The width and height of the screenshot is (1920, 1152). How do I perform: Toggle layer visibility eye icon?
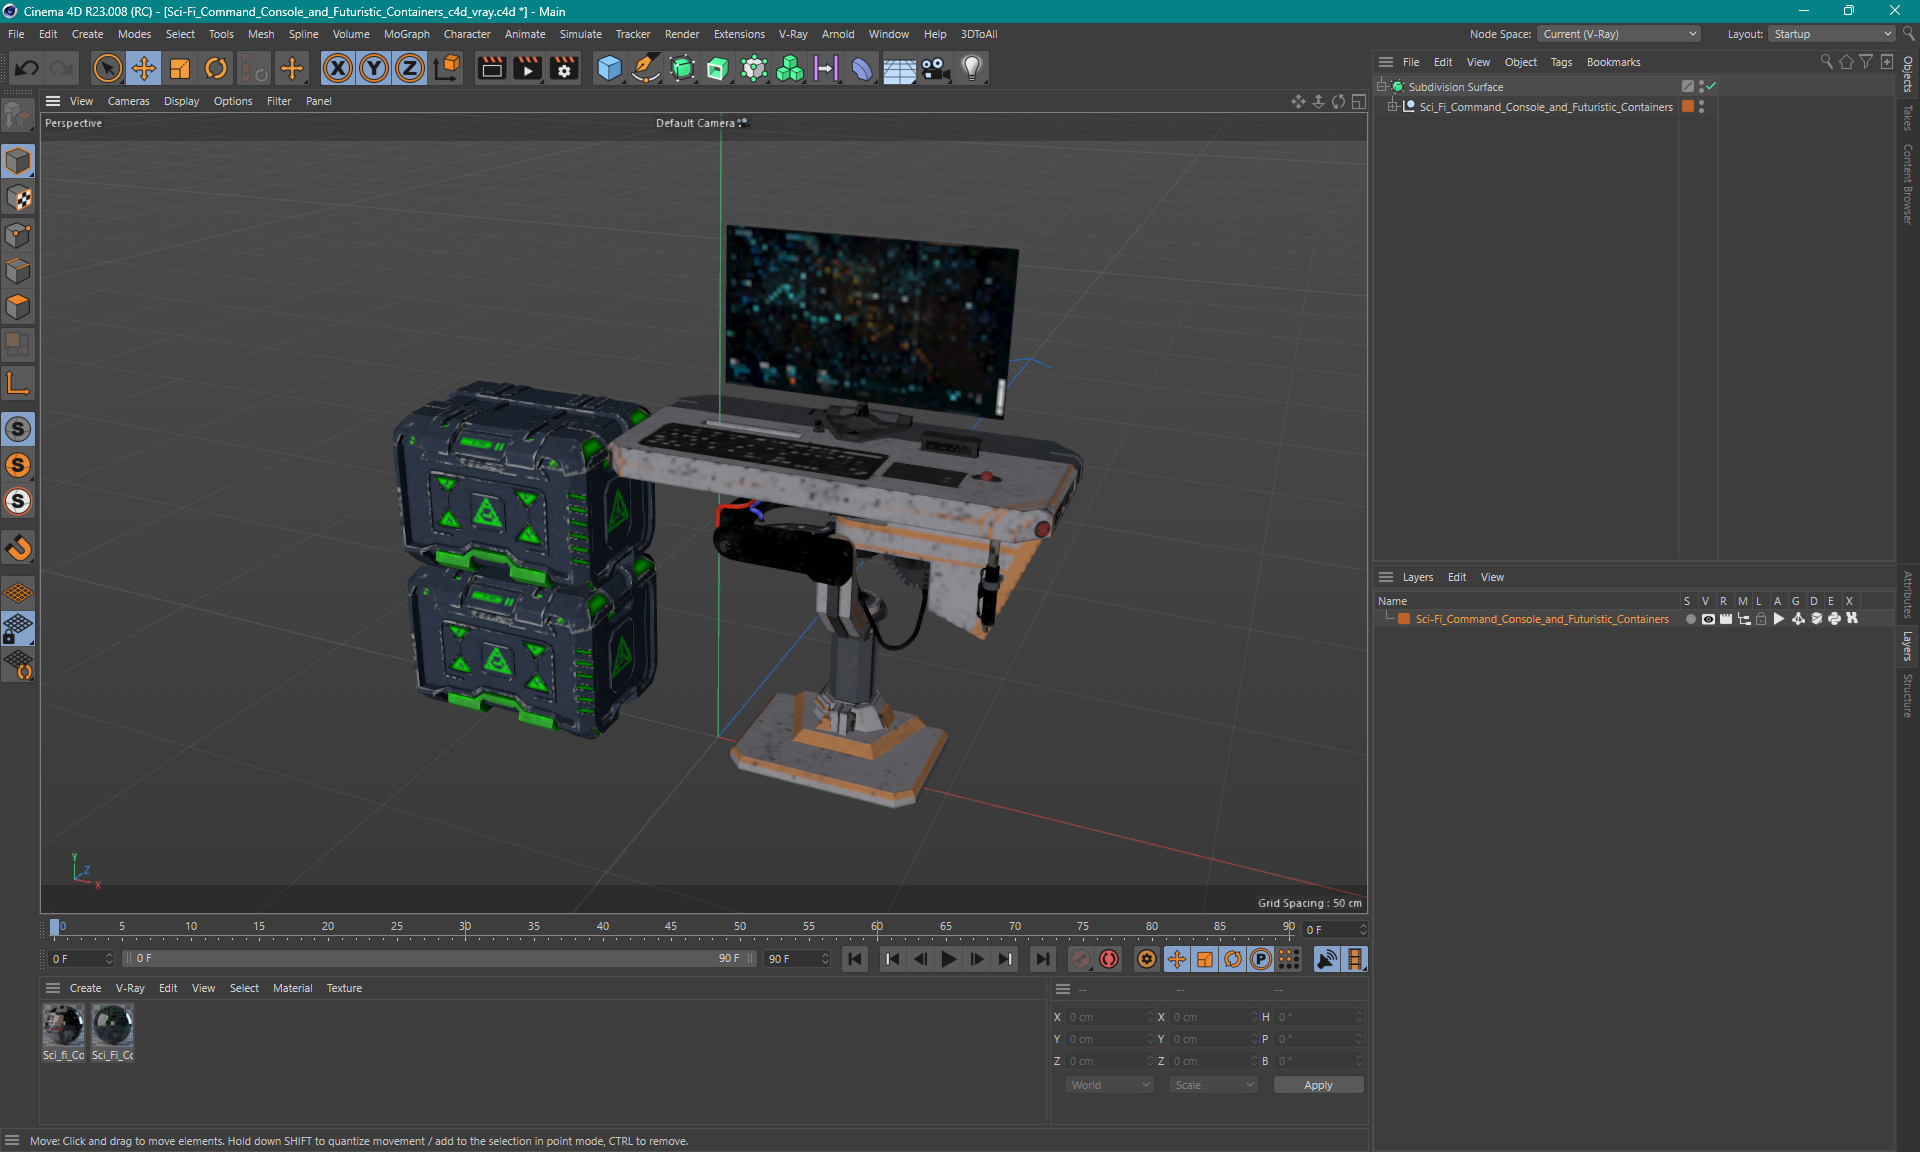click(1708, 619)
